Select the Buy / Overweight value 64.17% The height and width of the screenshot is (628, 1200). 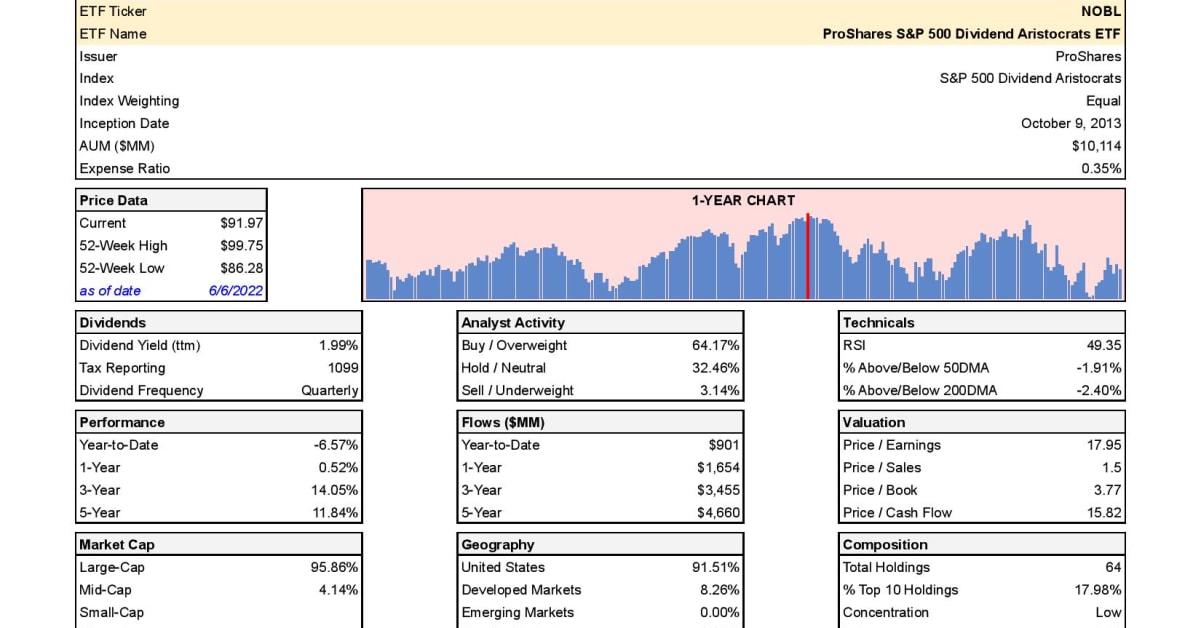(x=716, y=345)
